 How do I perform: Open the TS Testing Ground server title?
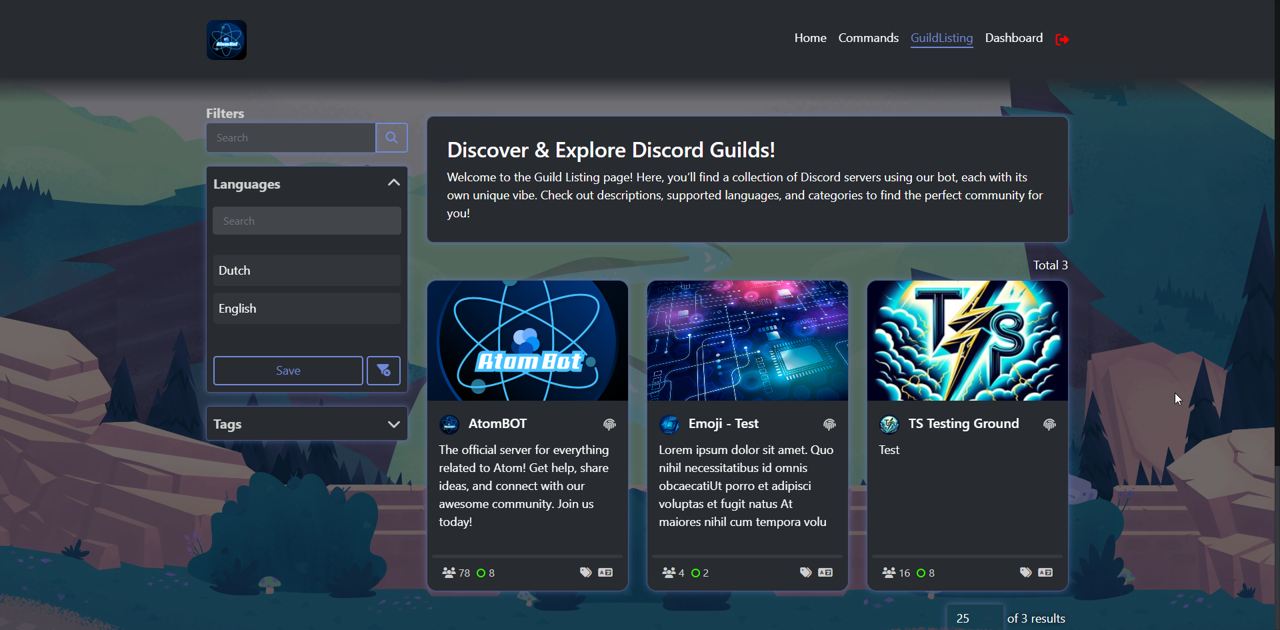(x=963, y=424)
